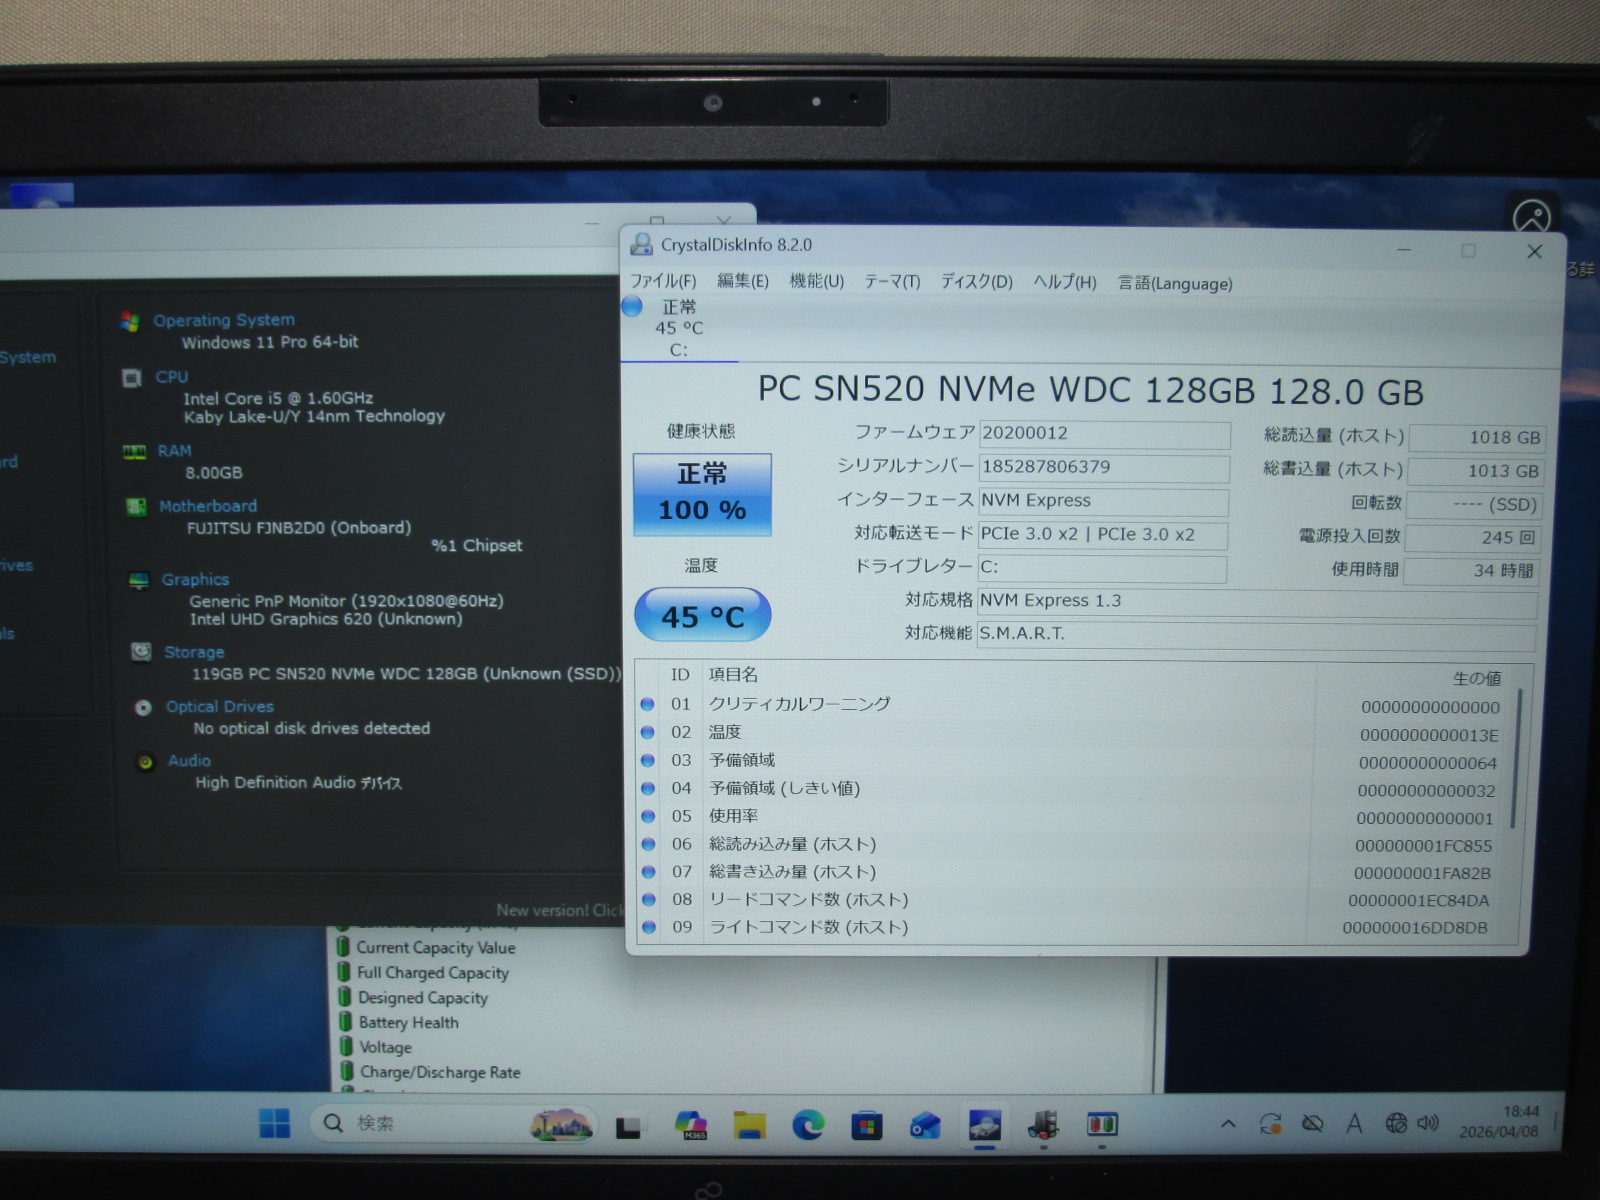Click the blue disk status icon for C: drive
Image resolution: width=1600 pixels, height=1200 pixels.
632,307
